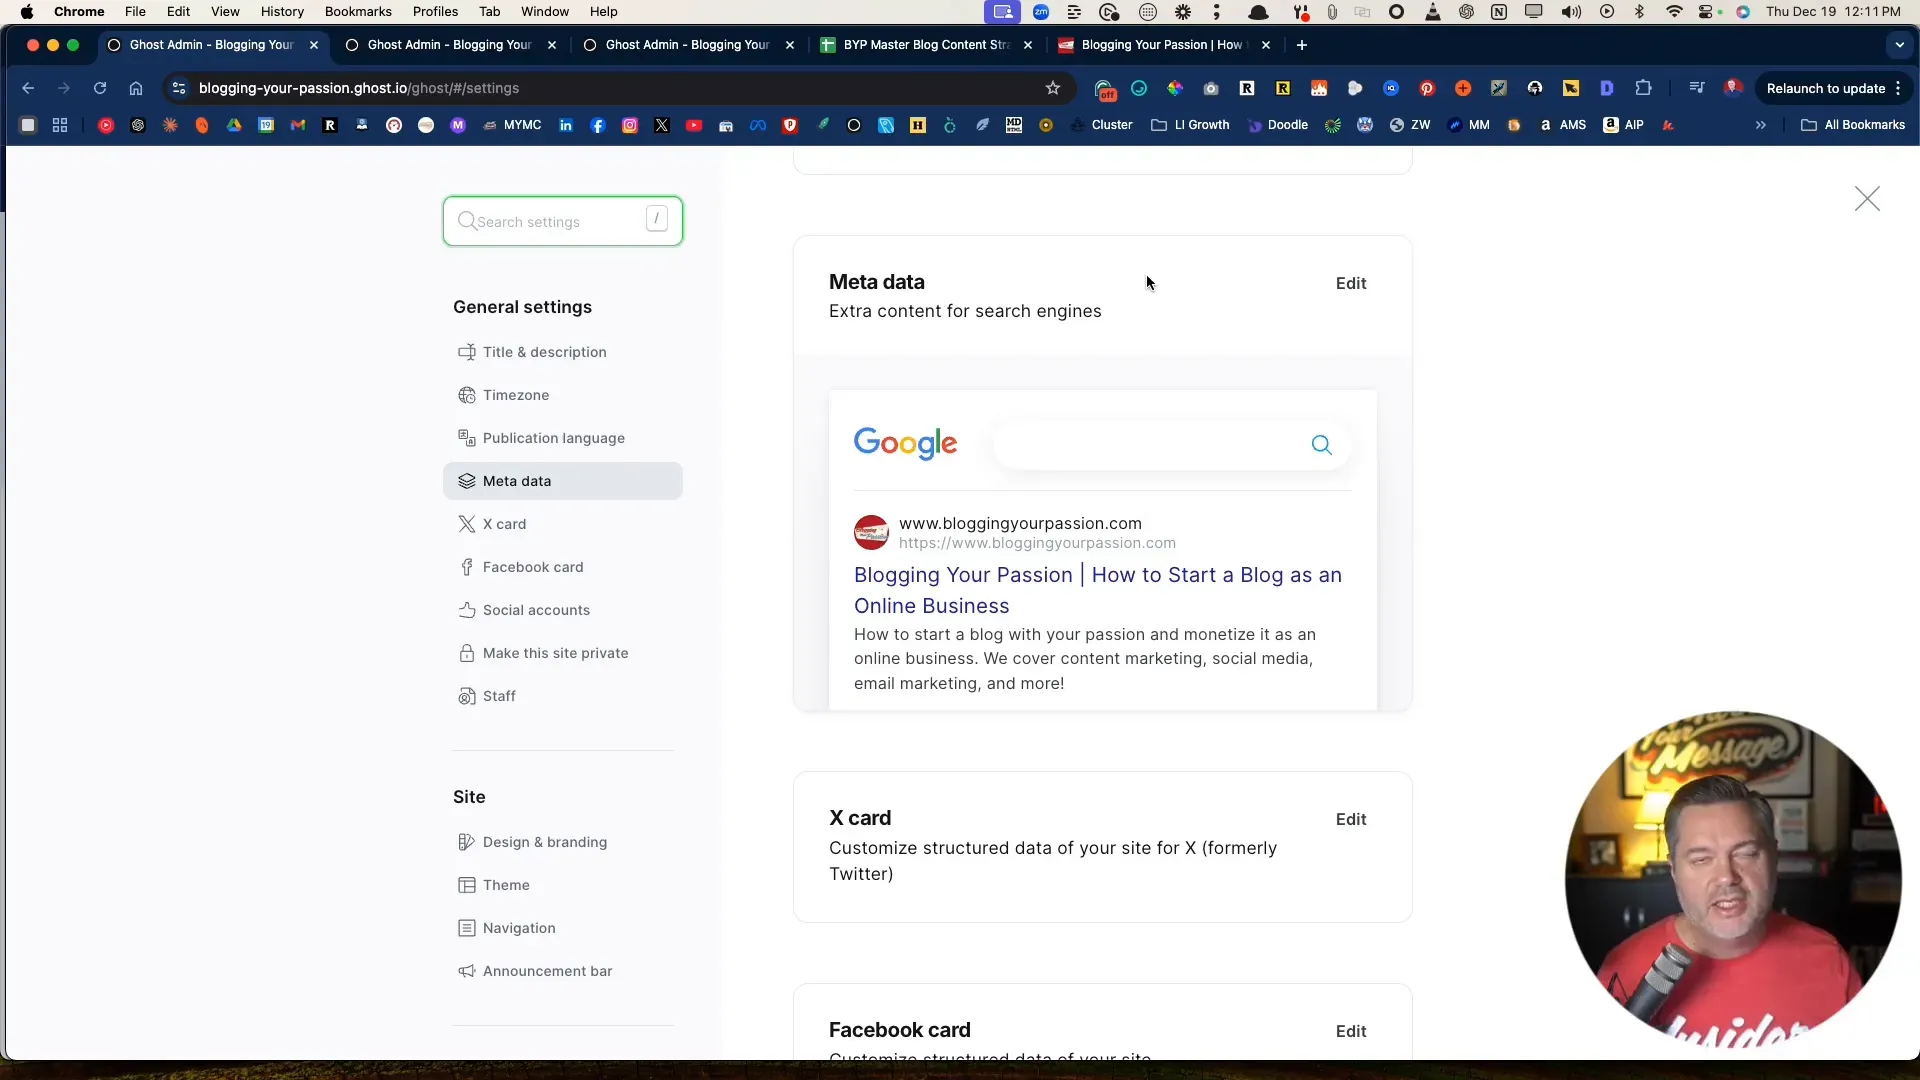
Task: Navigate to Announcement bar settings
Action: tap(547, 971)
